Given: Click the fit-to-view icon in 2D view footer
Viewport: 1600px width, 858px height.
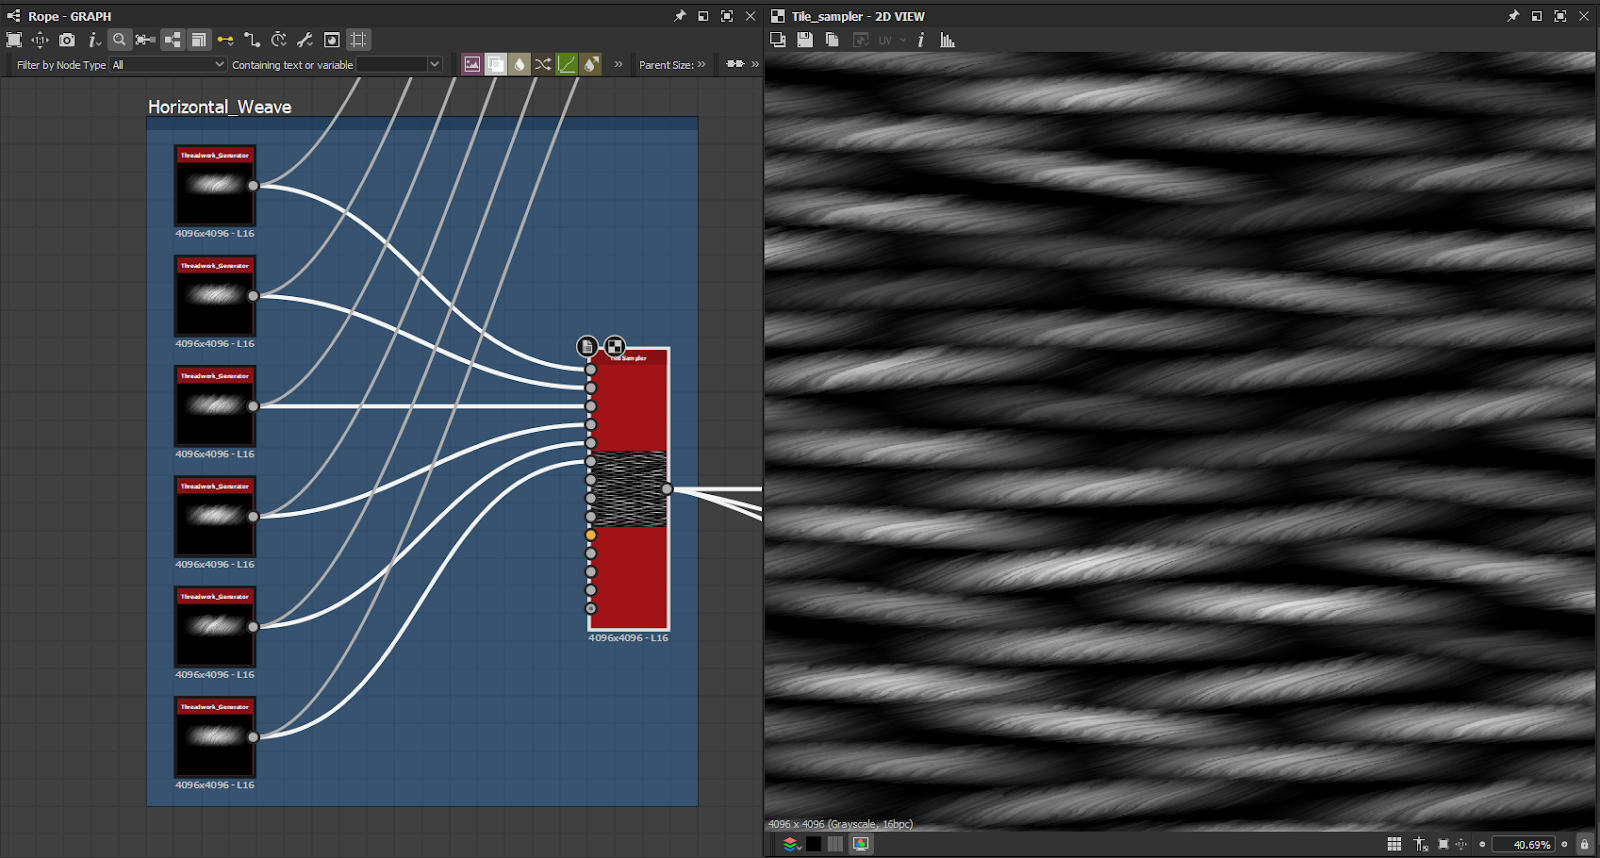Looking at the screenshot, I should 1443,845.
